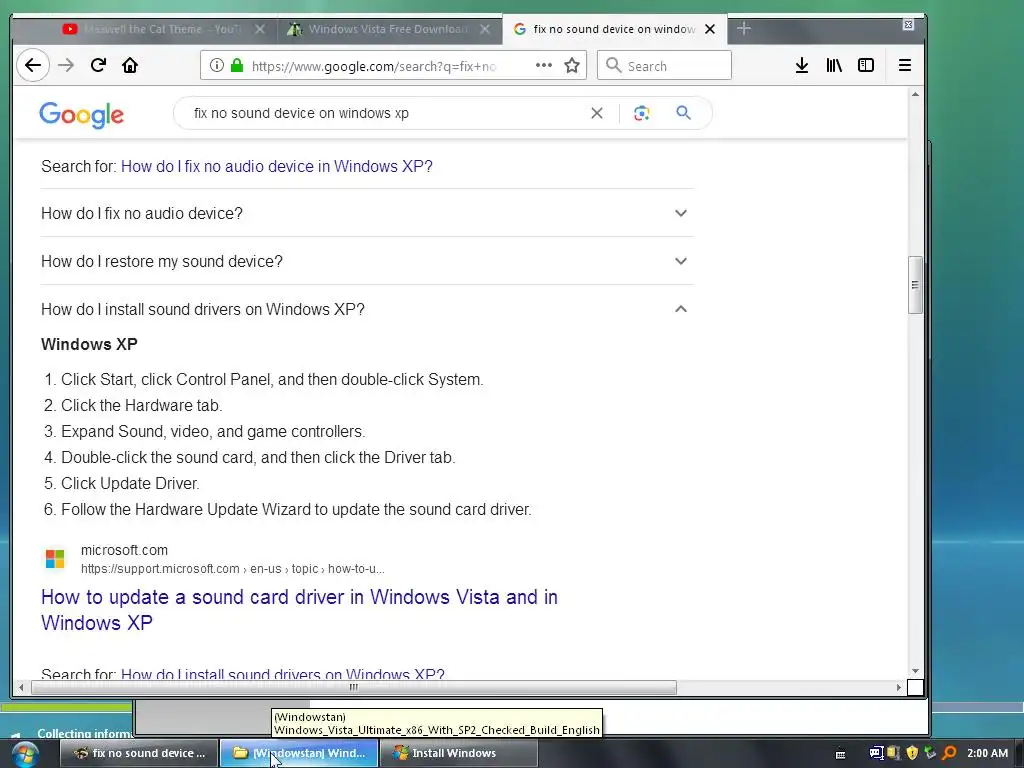Close the Windows Vista Free Download tab

tap(485, 29)
